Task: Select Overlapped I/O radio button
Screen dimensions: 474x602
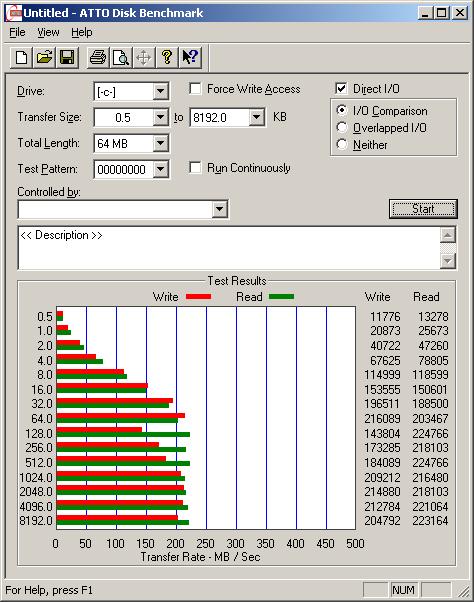Action: 342,127
